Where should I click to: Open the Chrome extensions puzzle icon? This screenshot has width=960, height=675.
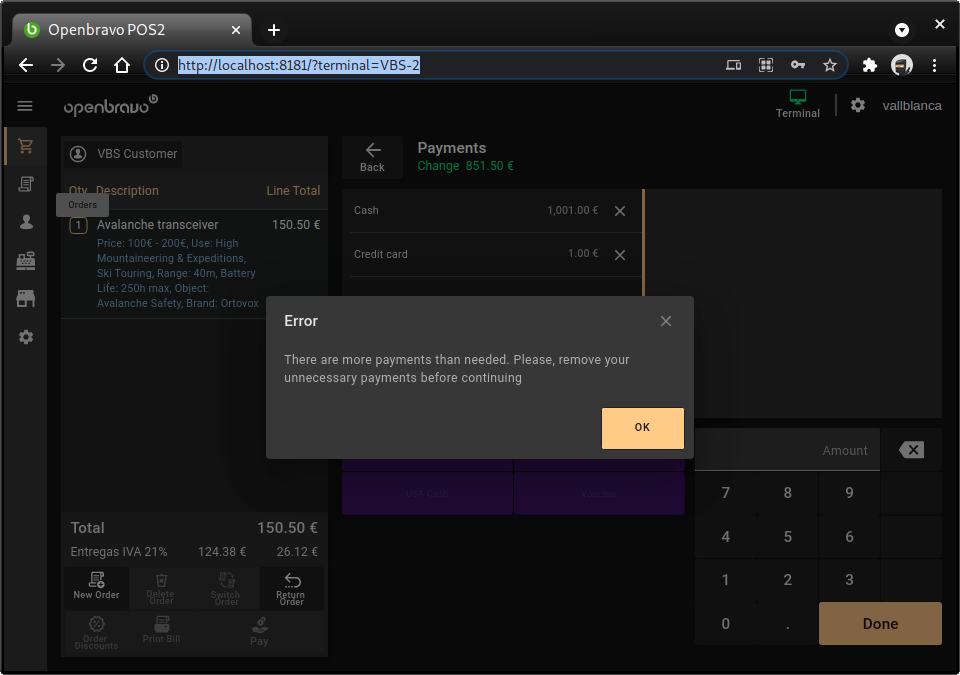click(x=869, y=65)
